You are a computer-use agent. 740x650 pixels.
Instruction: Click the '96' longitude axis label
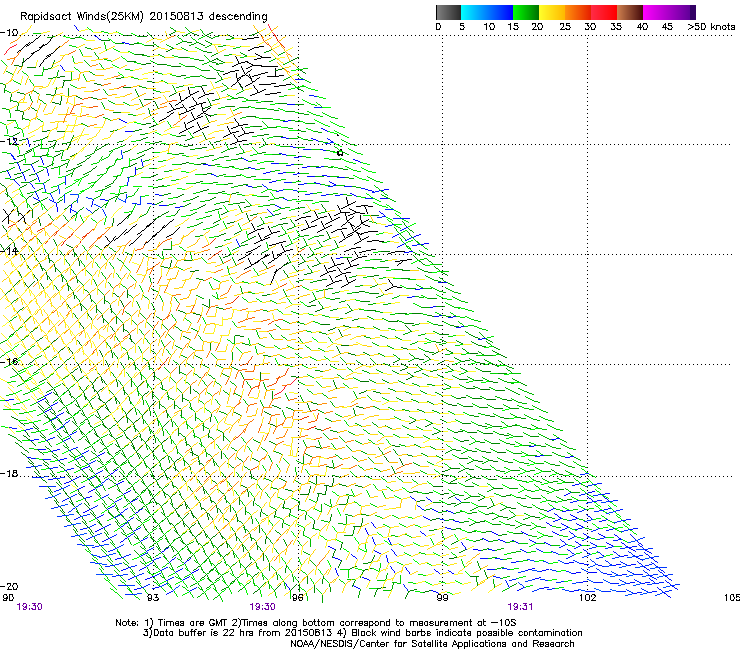[297, 598]
